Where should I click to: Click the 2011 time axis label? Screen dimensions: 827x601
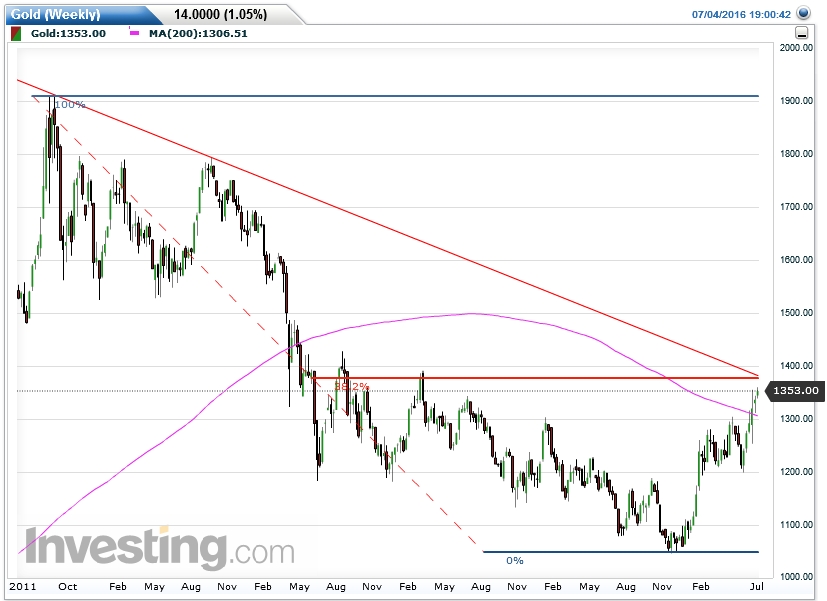(x=23, y=587)
